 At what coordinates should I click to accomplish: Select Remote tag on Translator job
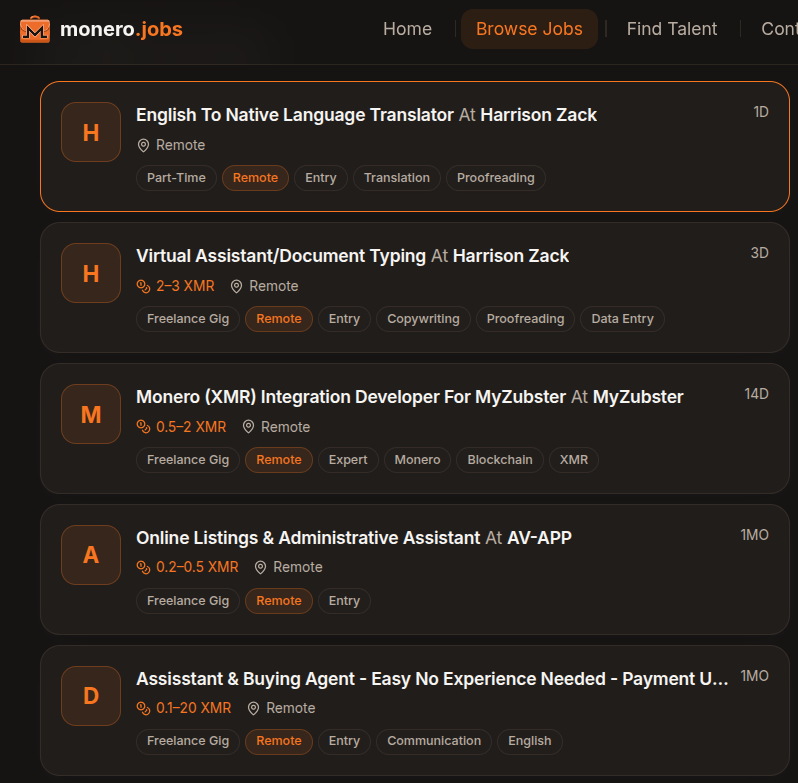click(255, 178)
